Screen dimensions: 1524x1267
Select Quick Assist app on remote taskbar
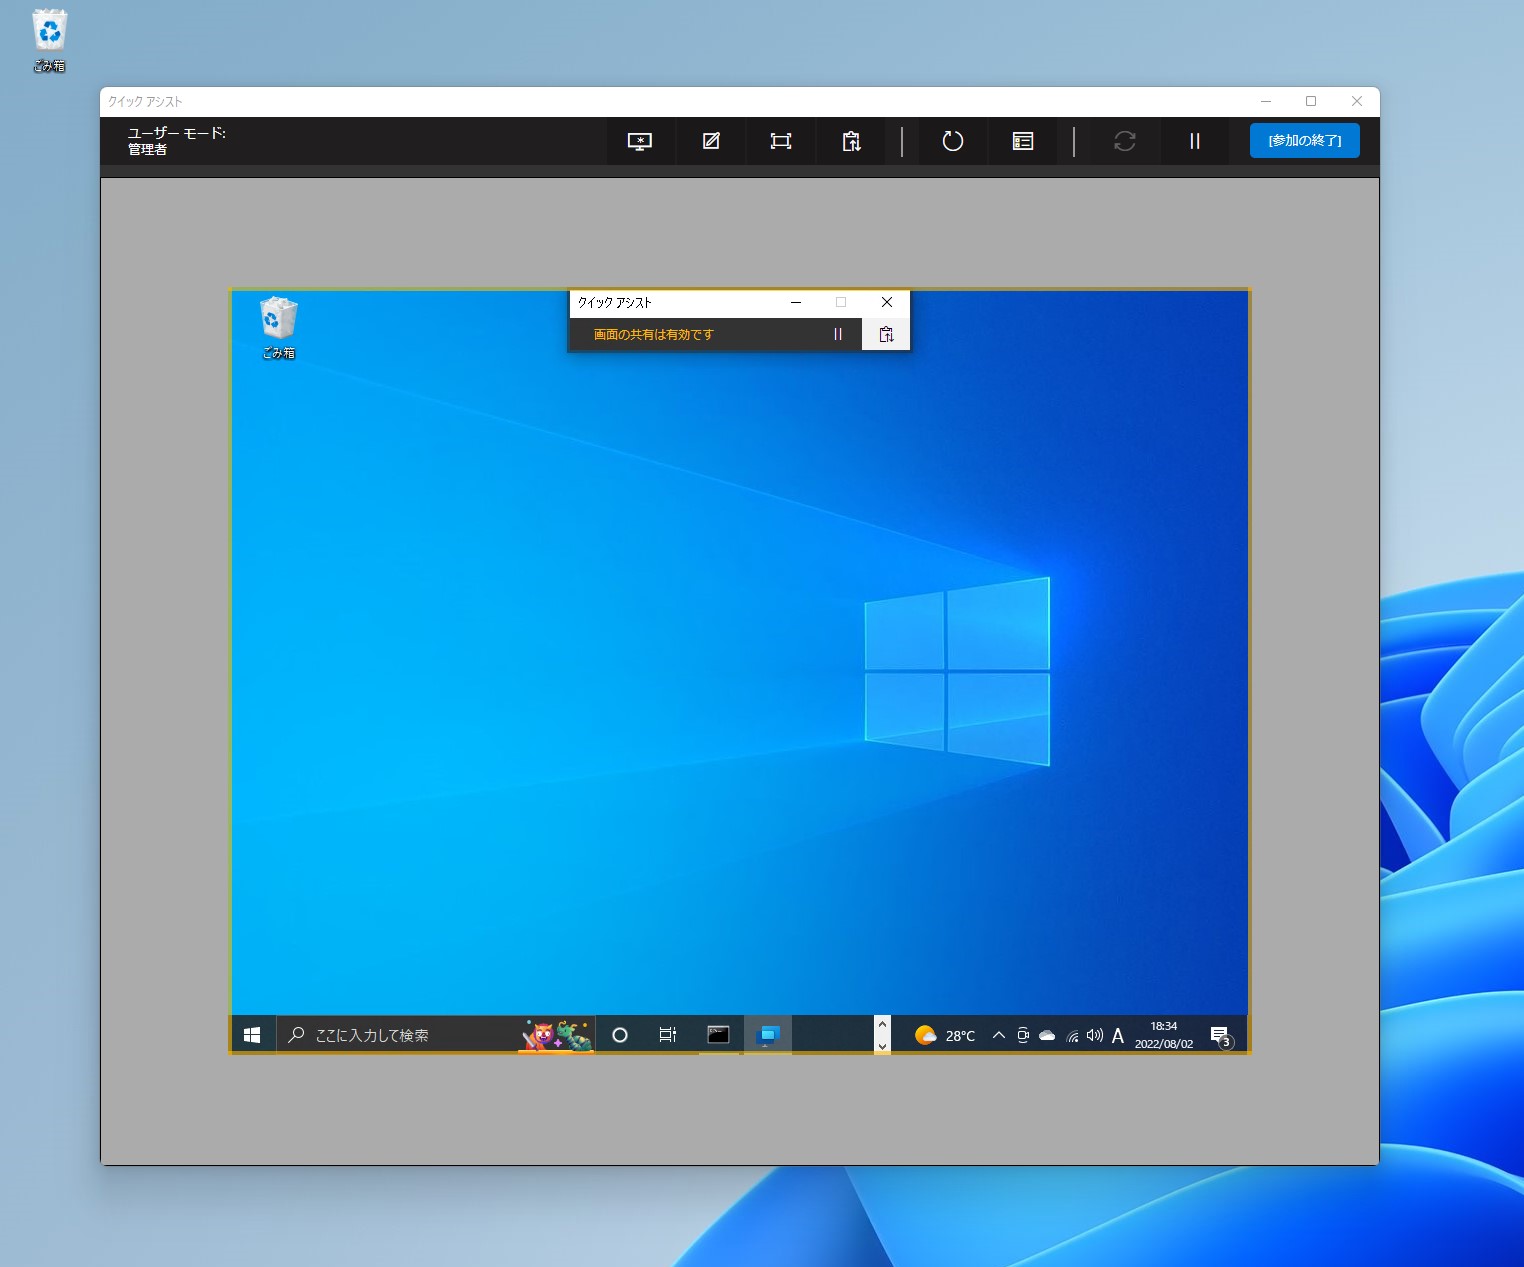(x=768, y=1035)
